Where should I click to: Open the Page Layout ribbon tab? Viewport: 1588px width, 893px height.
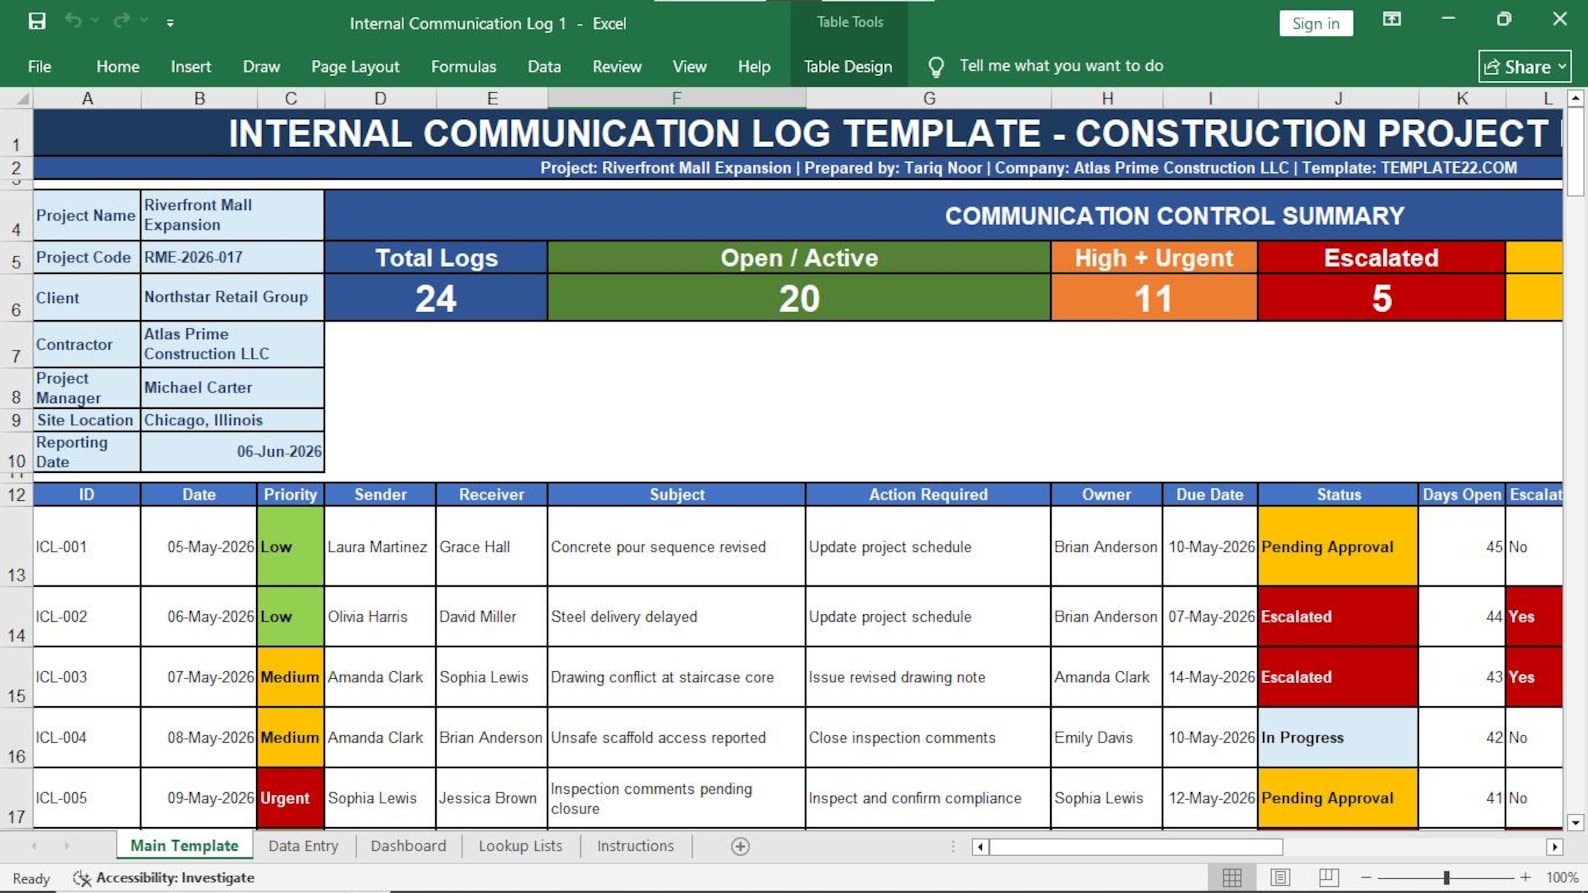coord(355,66)
